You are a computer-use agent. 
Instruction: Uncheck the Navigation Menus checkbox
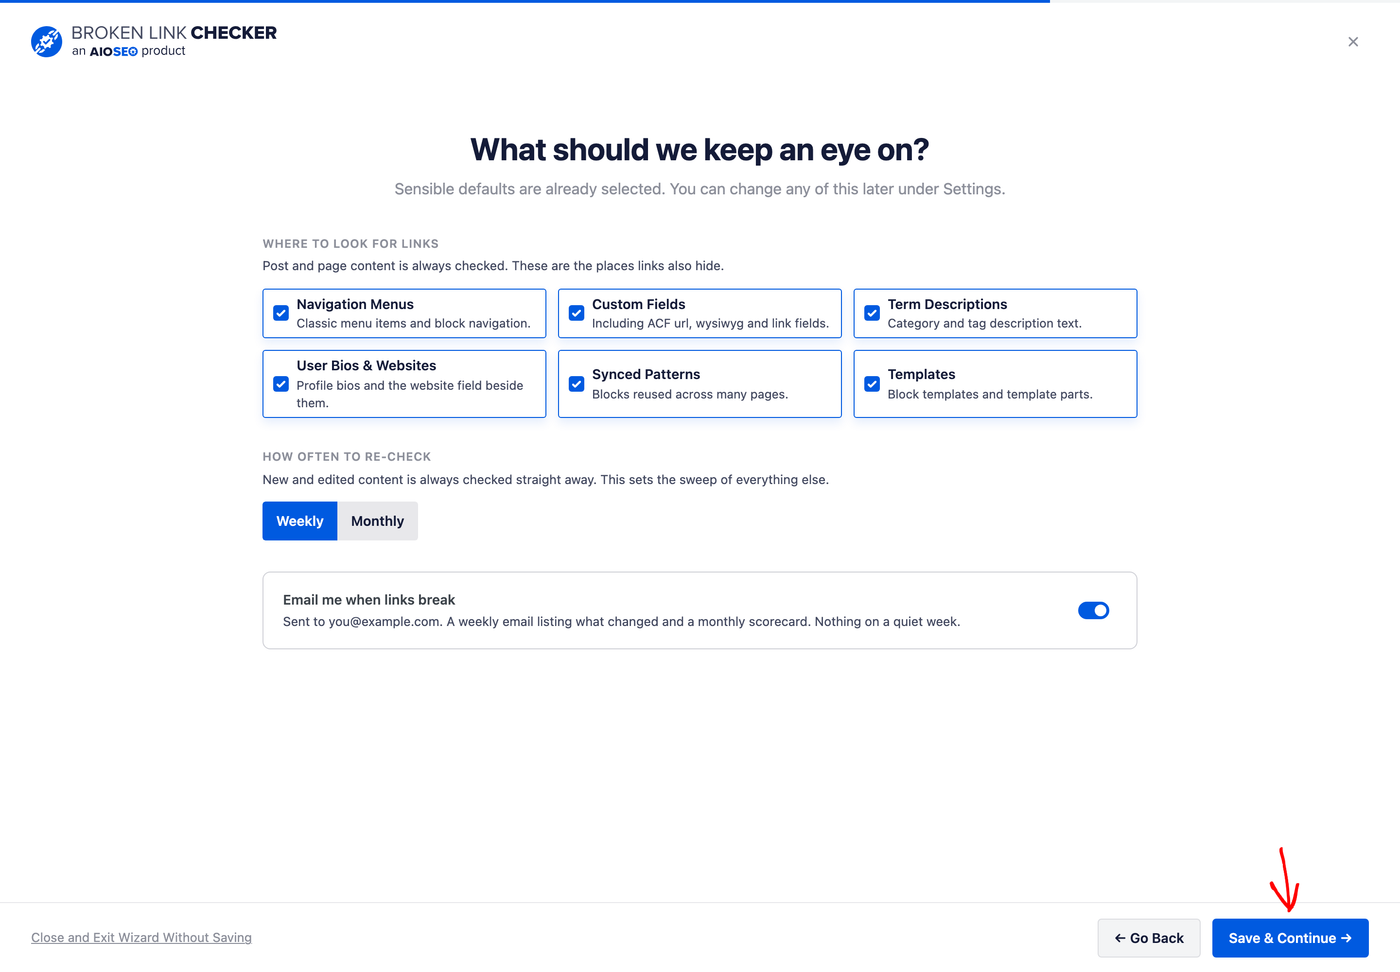click(x=281, y=313)
